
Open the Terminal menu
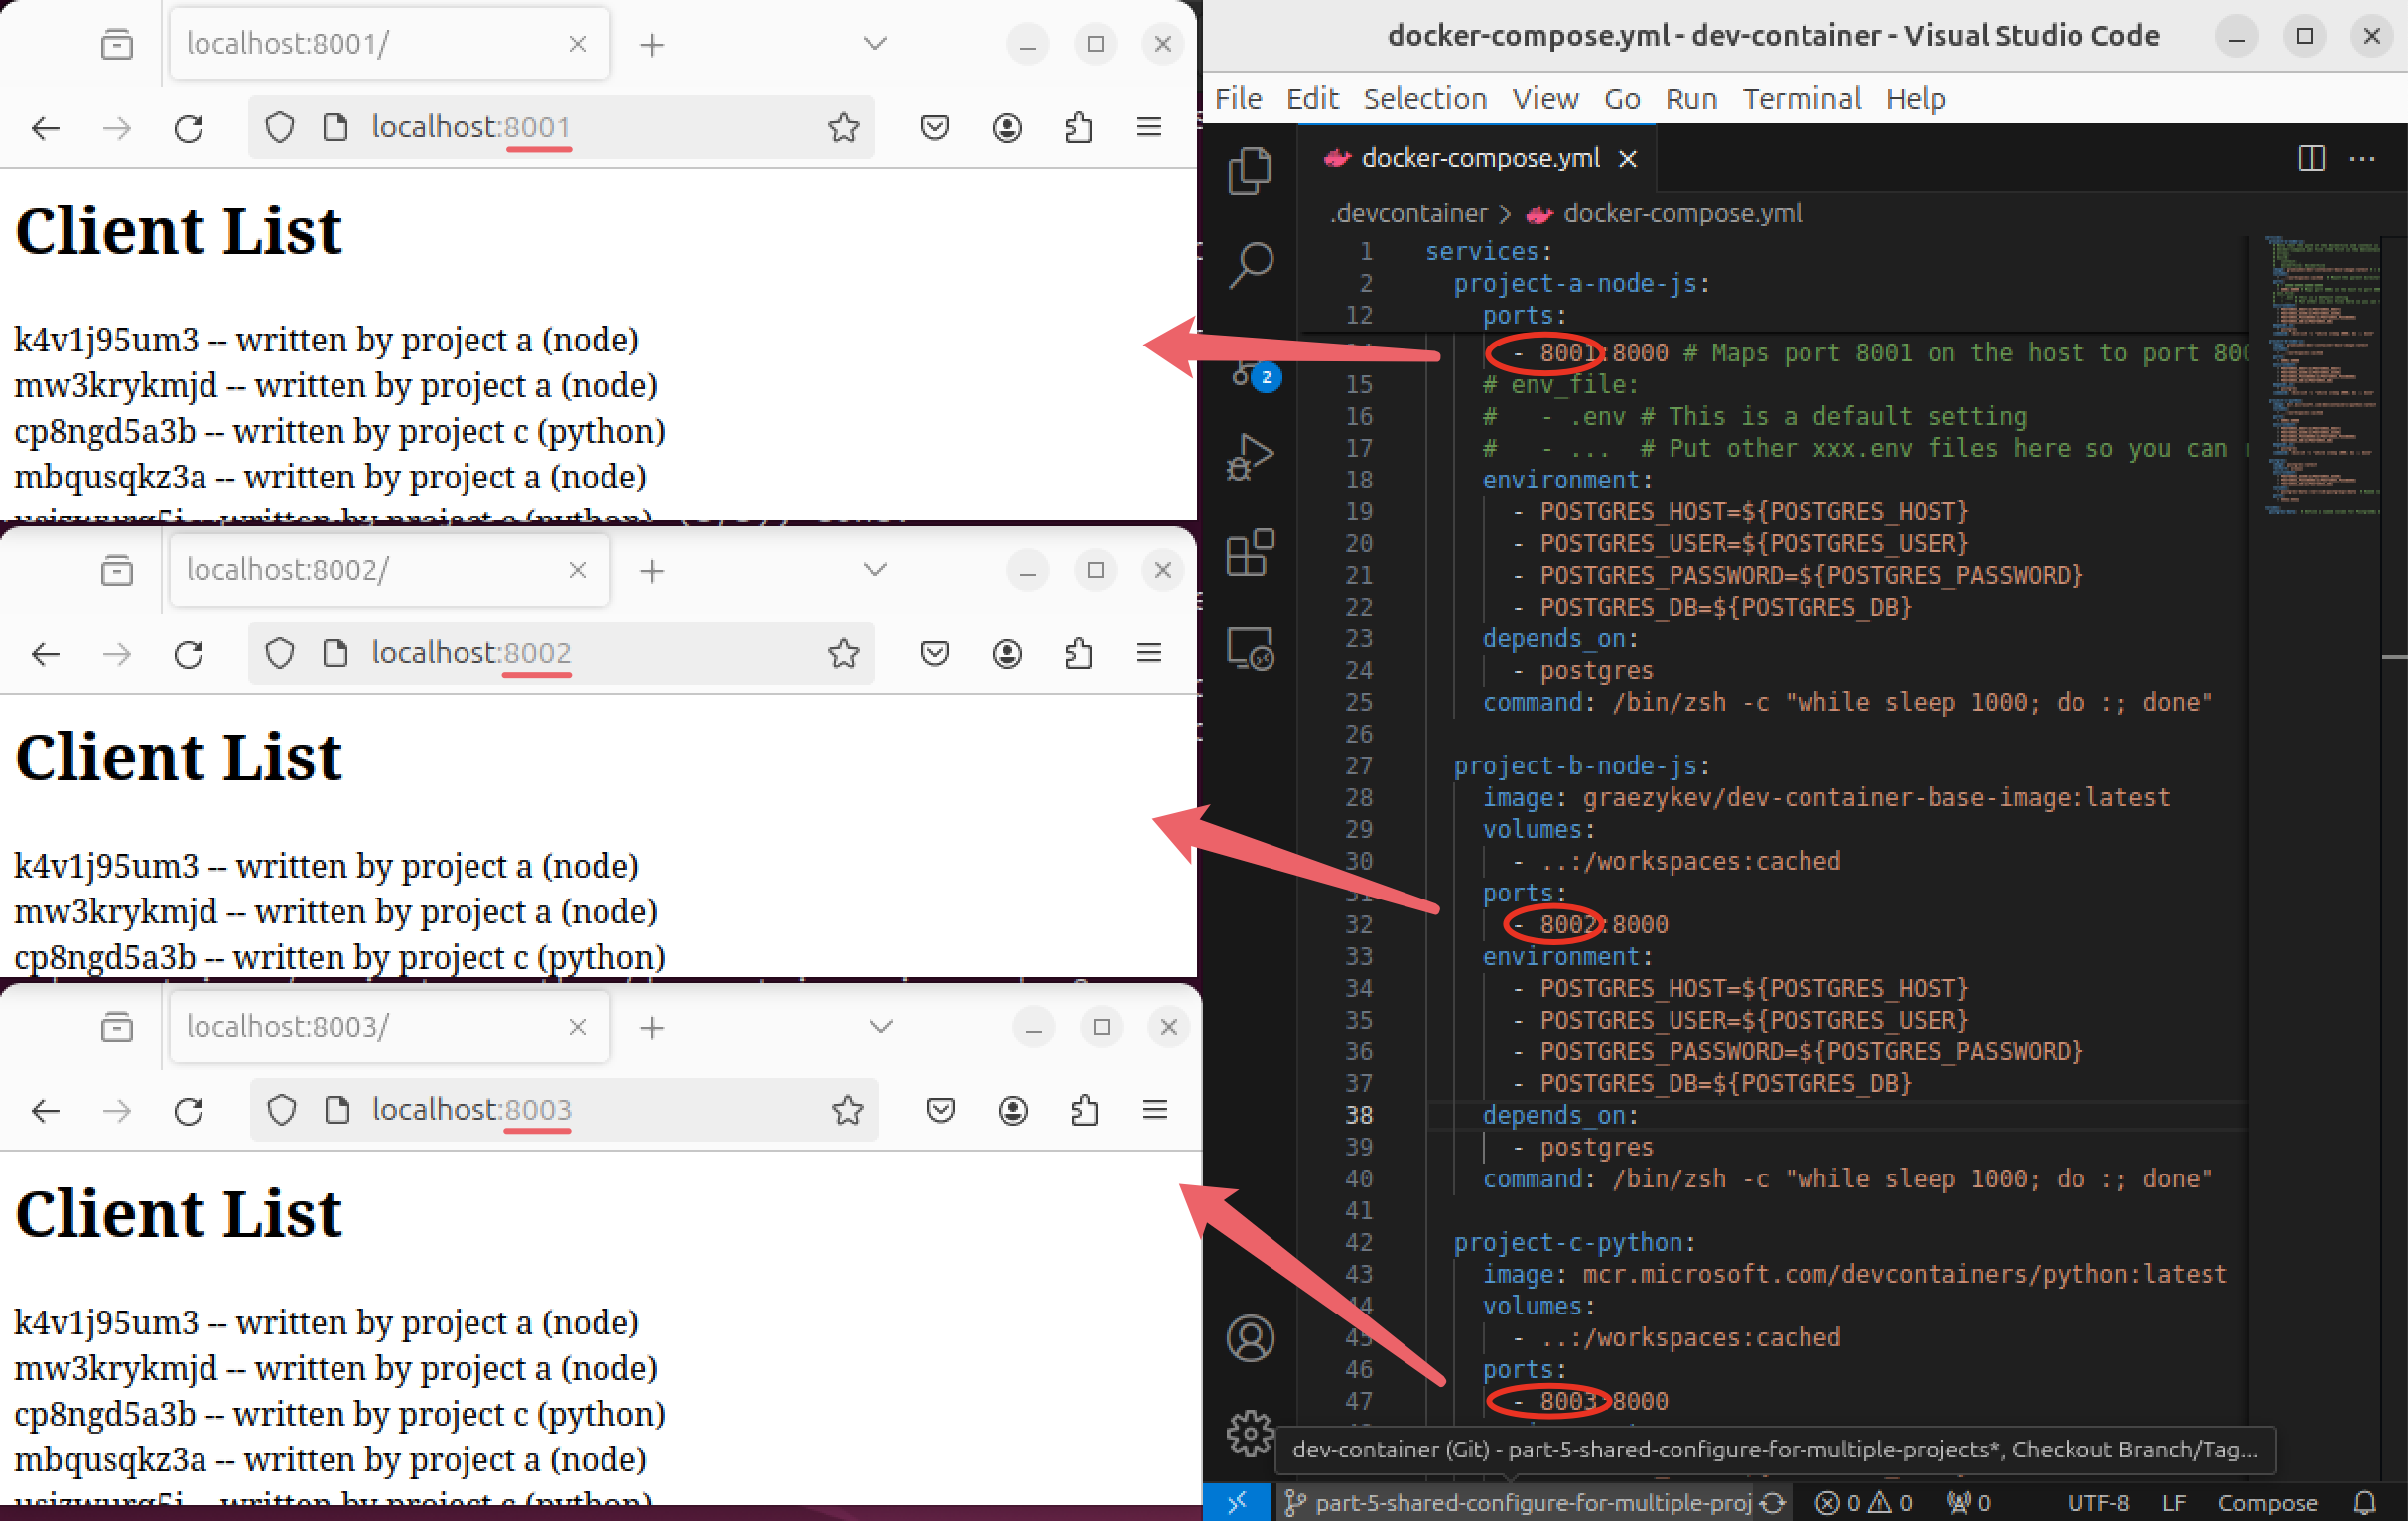(1801, 99)
